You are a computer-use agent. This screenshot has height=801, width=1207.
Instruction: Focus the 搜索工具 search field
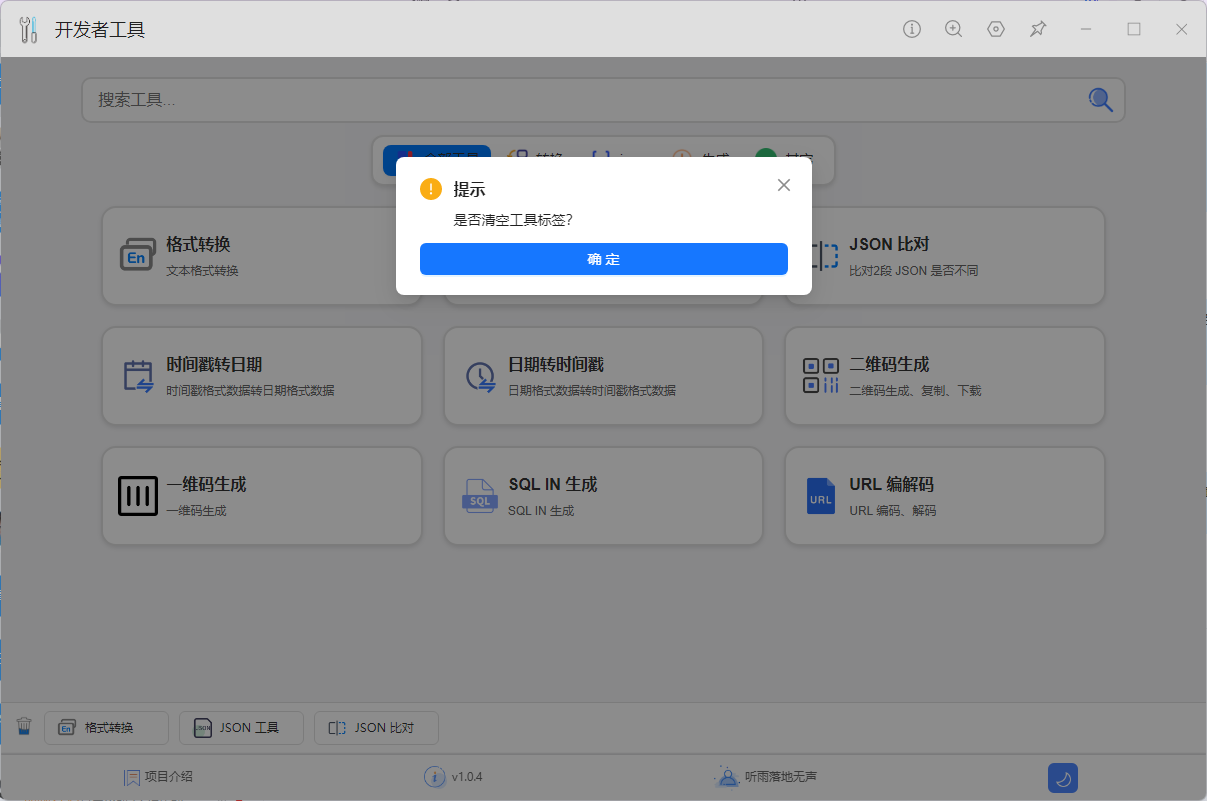pyautogui.click(x=603, y=100)
